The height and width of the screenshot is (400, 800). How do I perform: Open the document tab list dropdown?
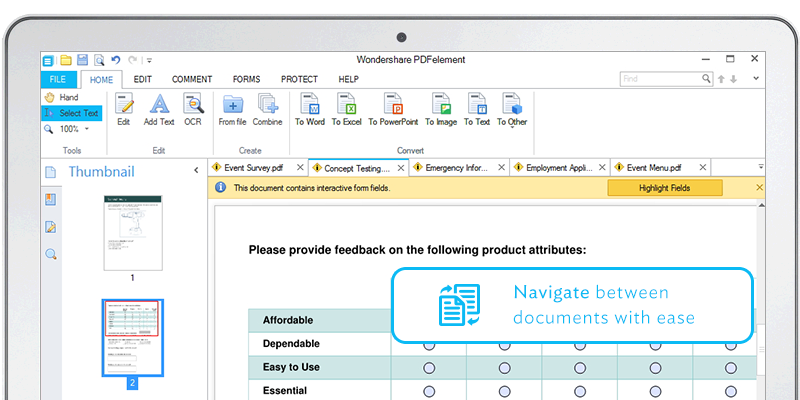pos(761,166)
